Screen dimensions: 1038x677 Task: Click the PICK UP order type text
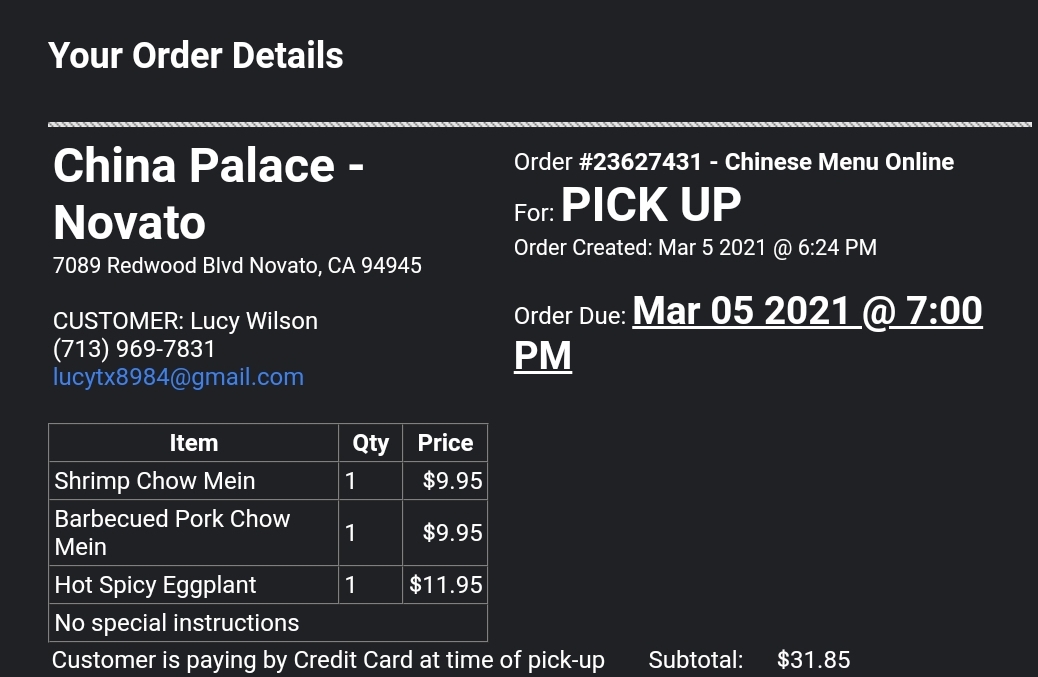650,206
